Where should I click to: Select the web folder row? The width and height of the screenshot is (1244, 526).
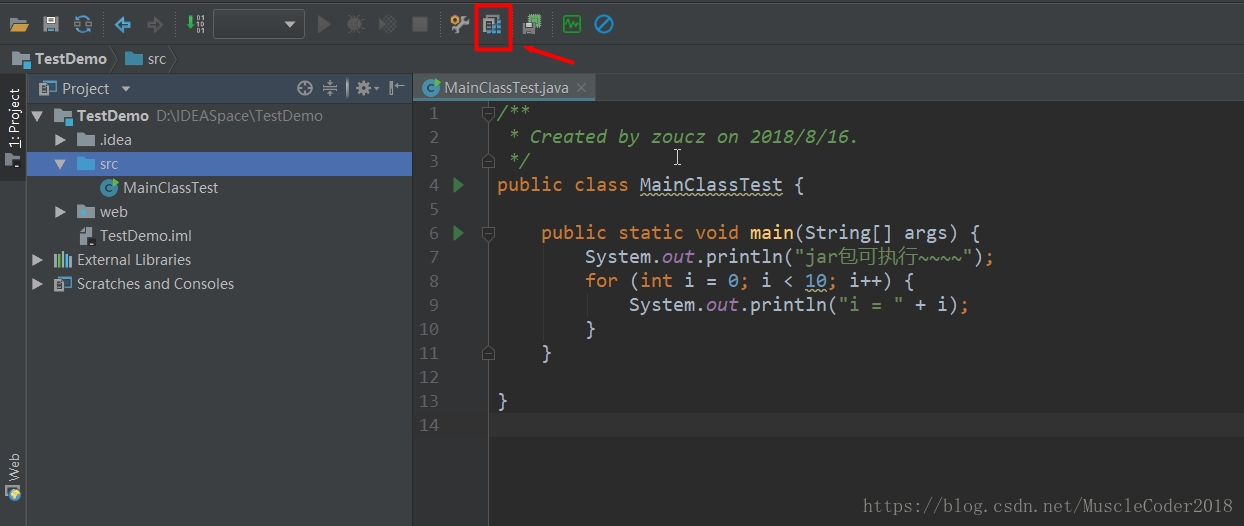[219, 212]
